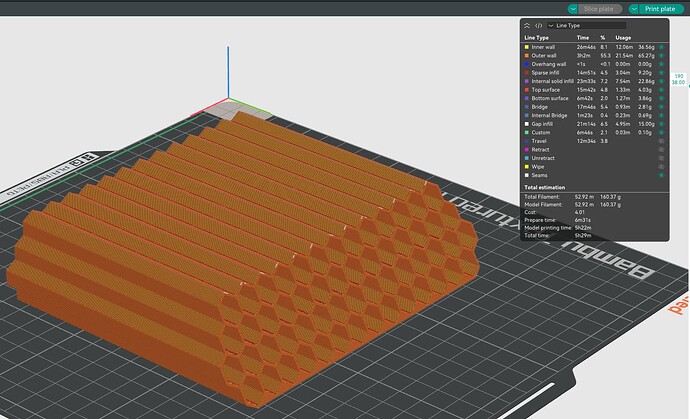Click the Print plate button
Screen dimensions: 690x419
tap(660, 9)
